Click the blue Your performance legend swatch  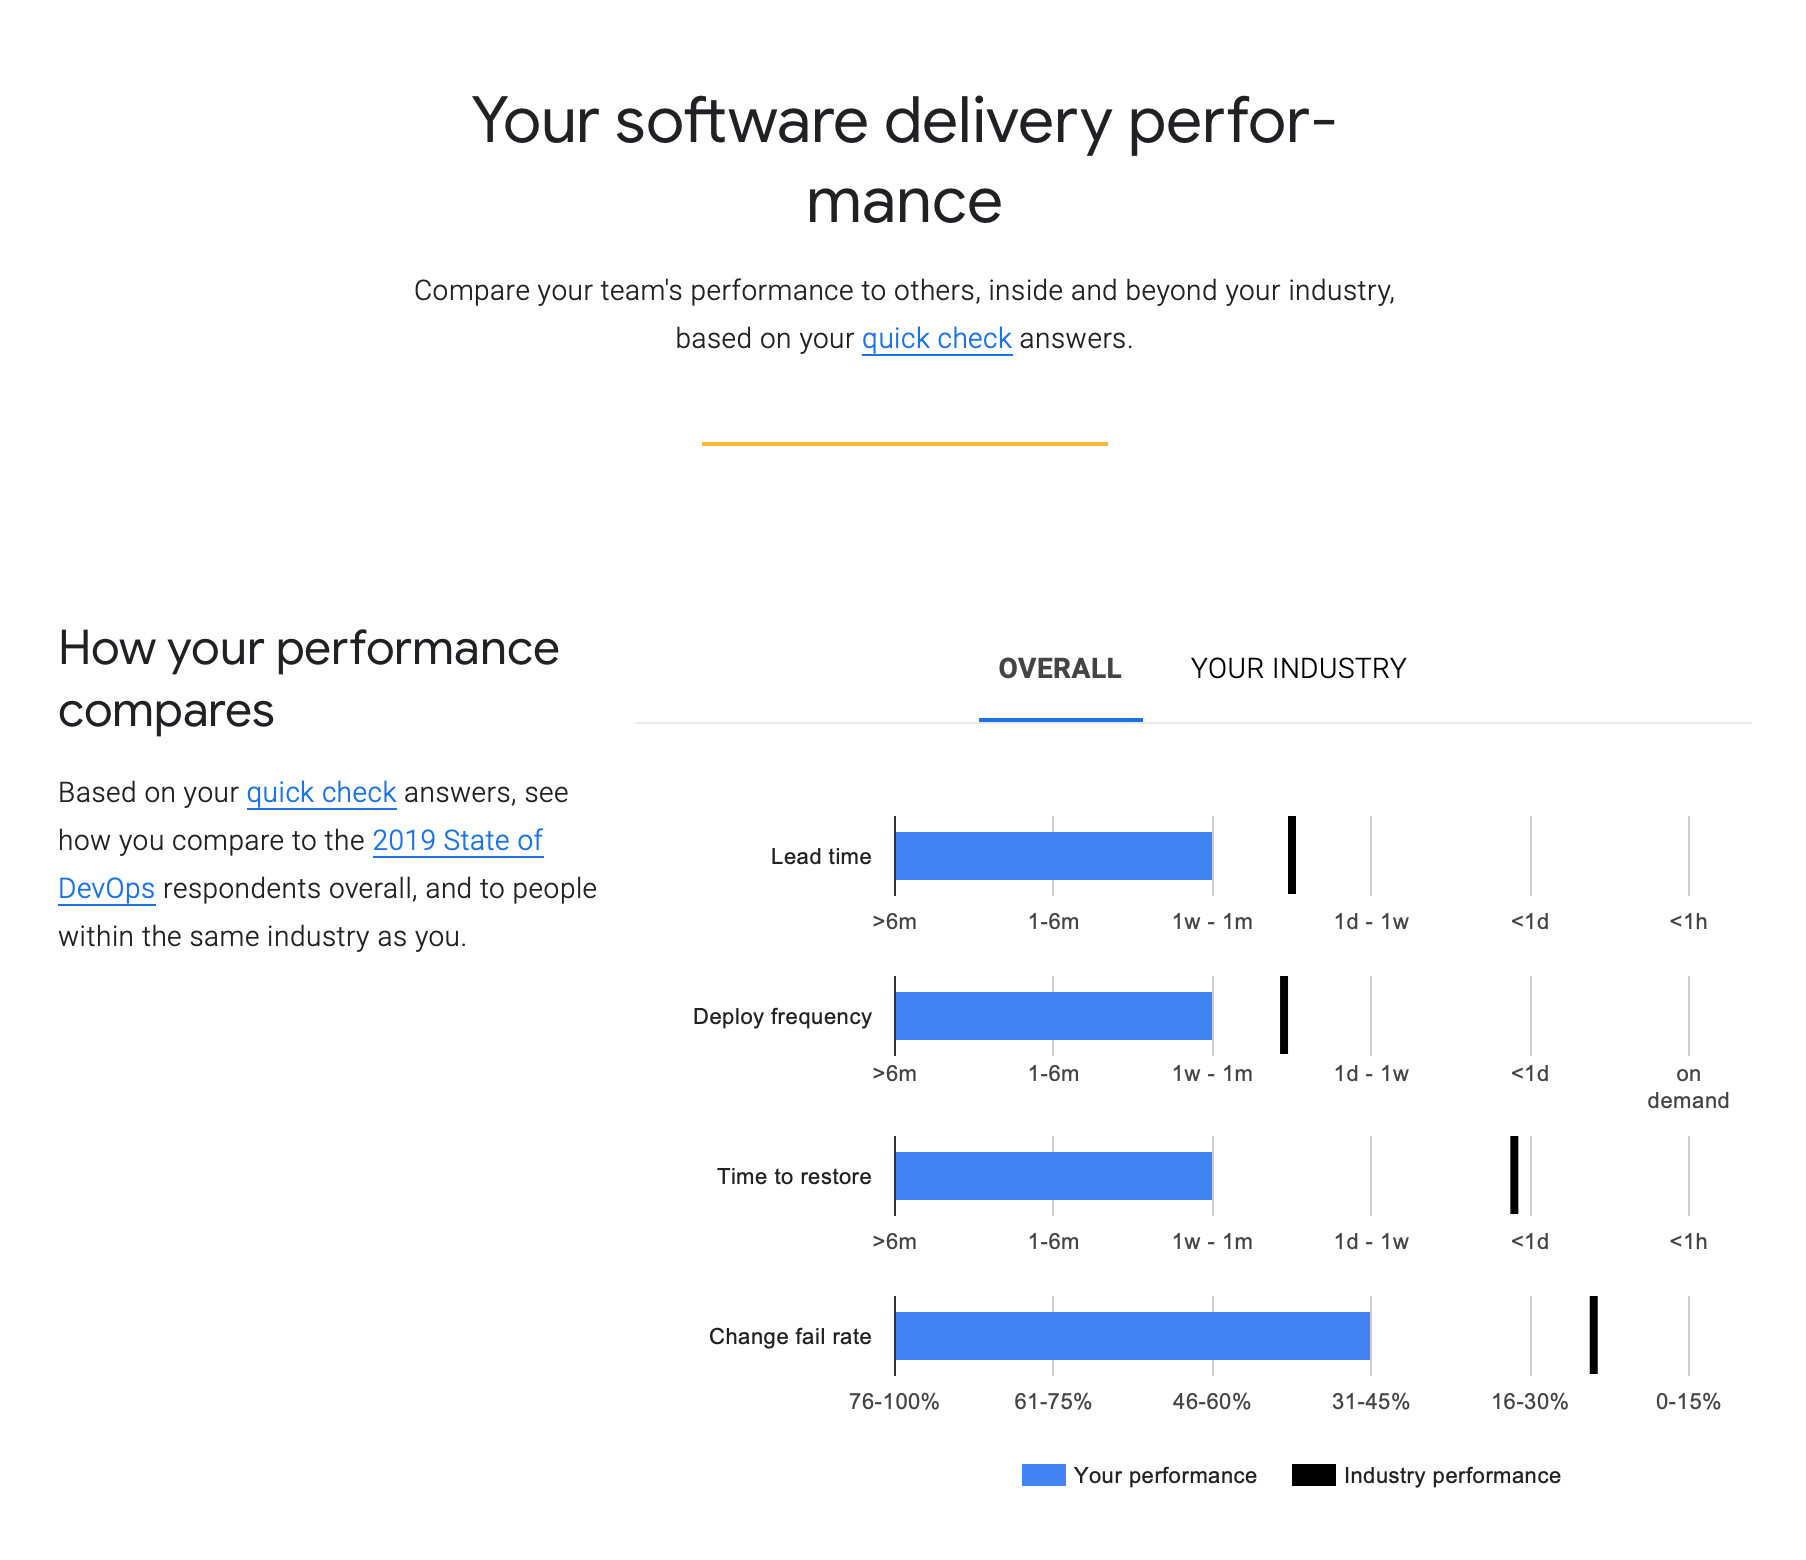point(1043,1475)
